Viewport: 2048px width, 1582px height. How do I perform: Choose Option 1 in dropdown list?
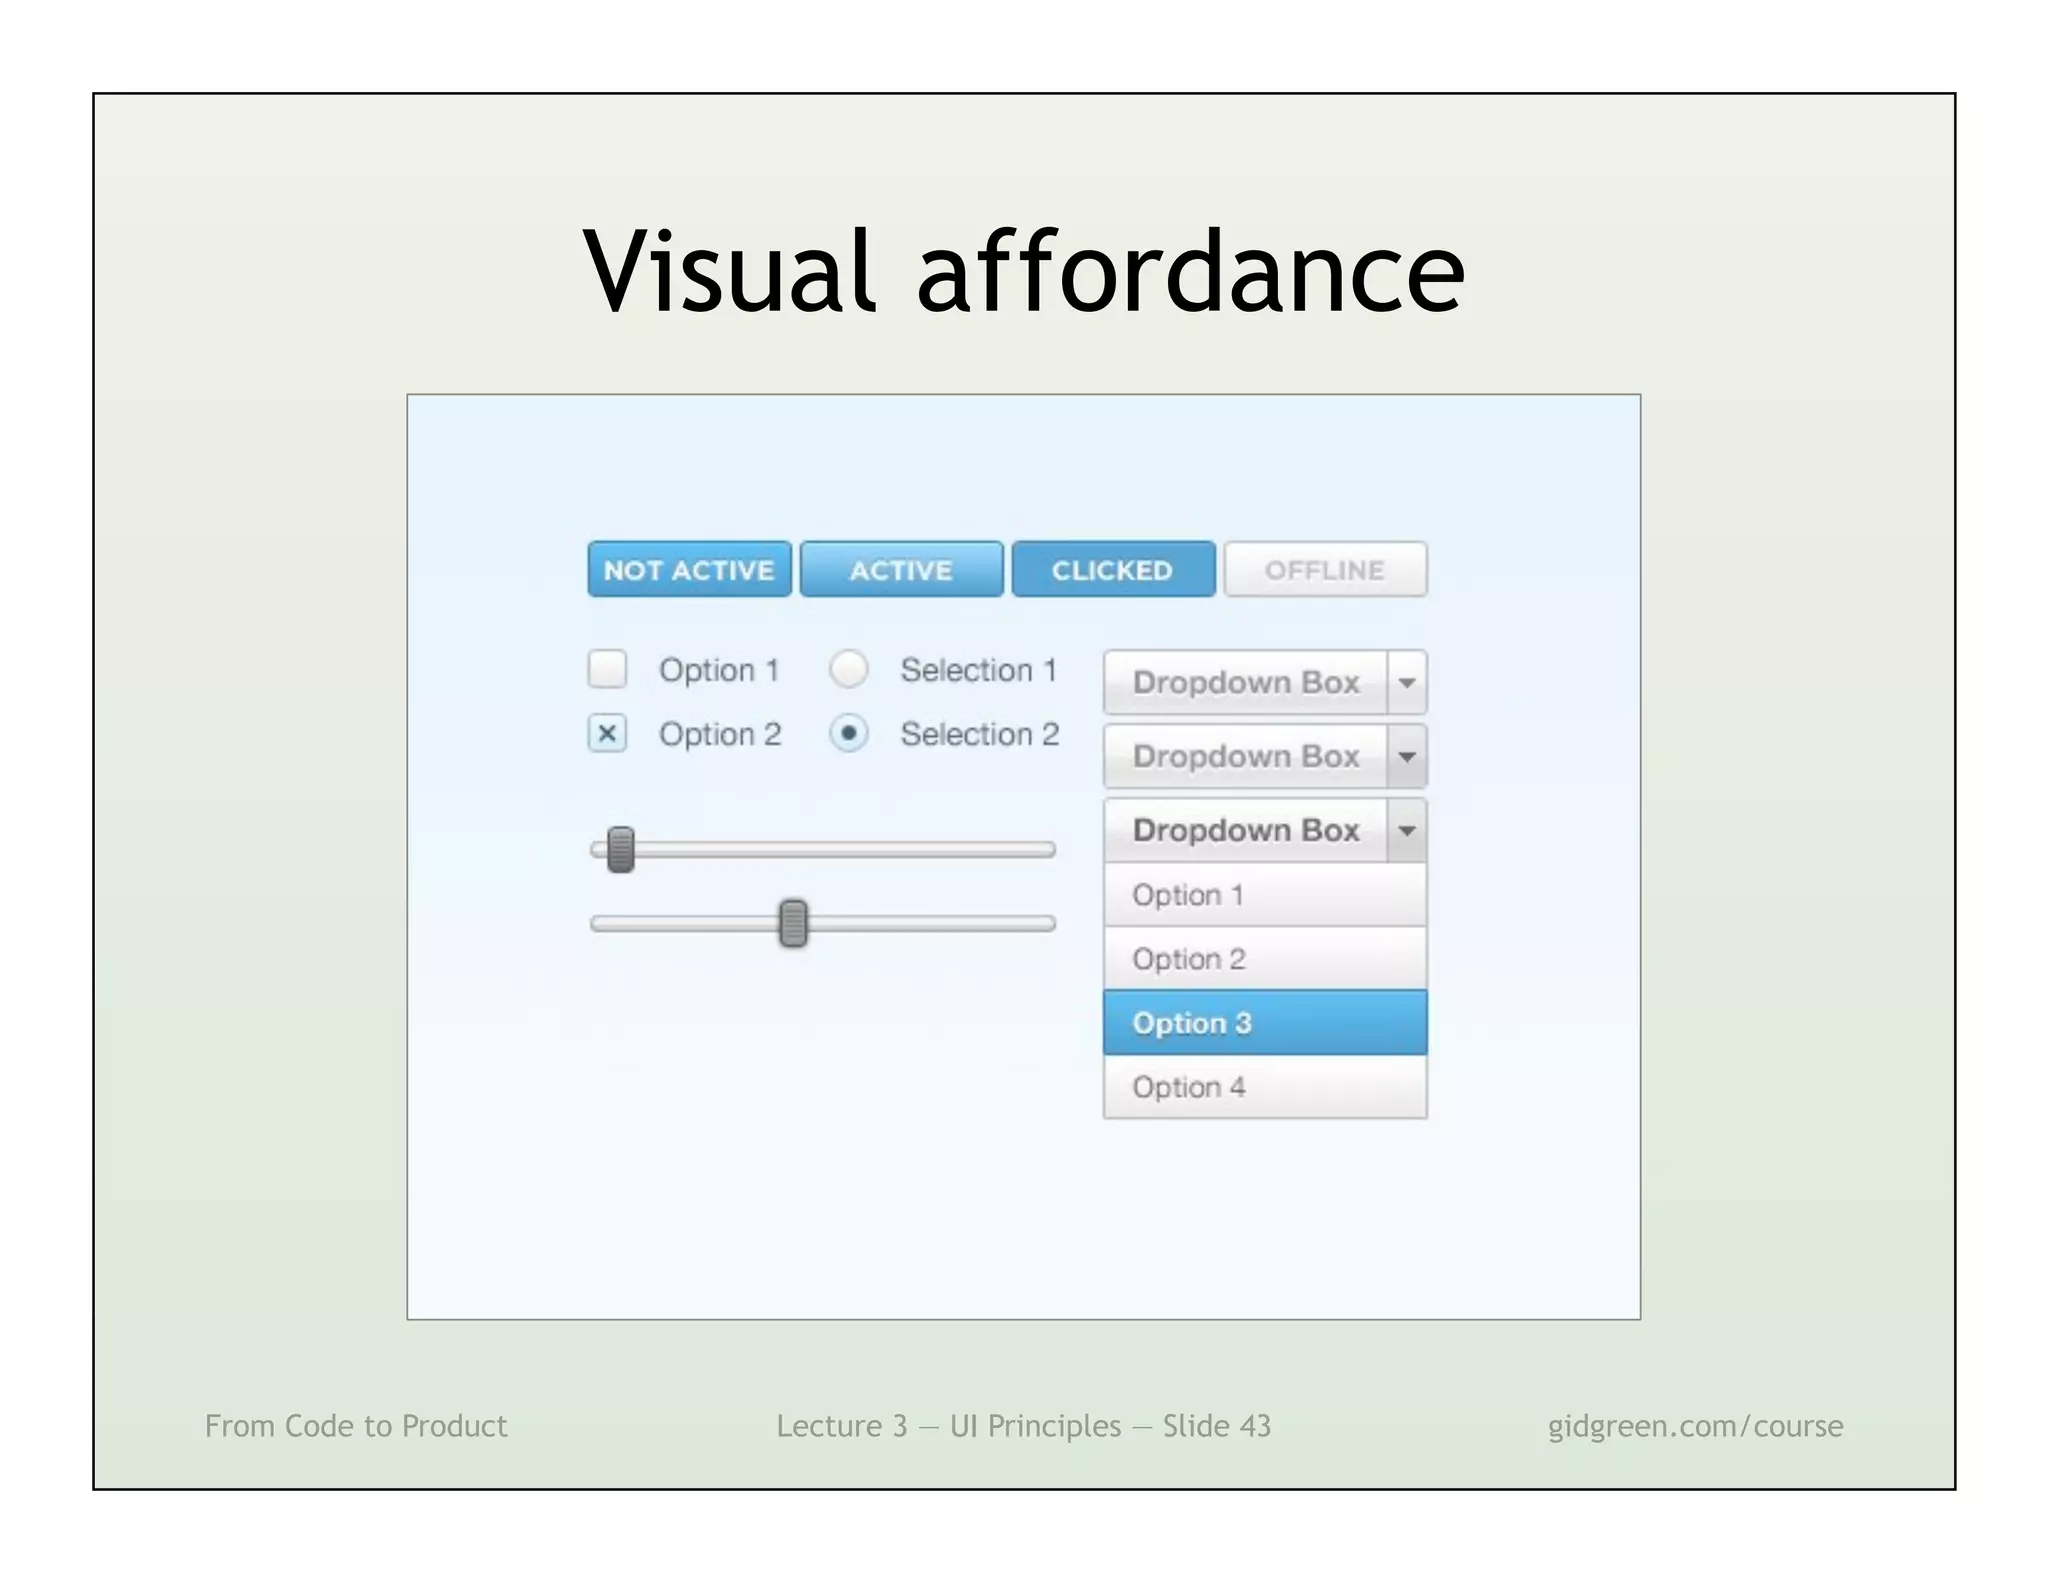(1265, 894)
